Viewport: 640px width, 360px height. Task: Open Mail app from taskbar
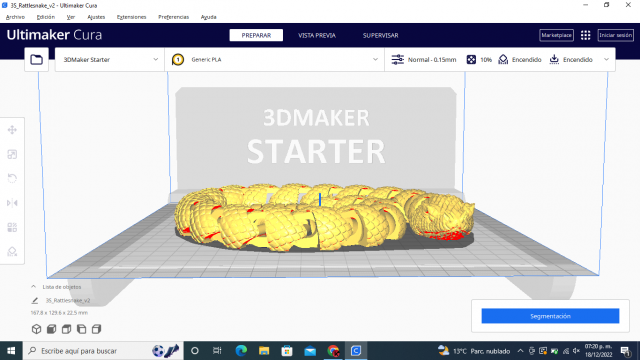click(x=310, y=351)
